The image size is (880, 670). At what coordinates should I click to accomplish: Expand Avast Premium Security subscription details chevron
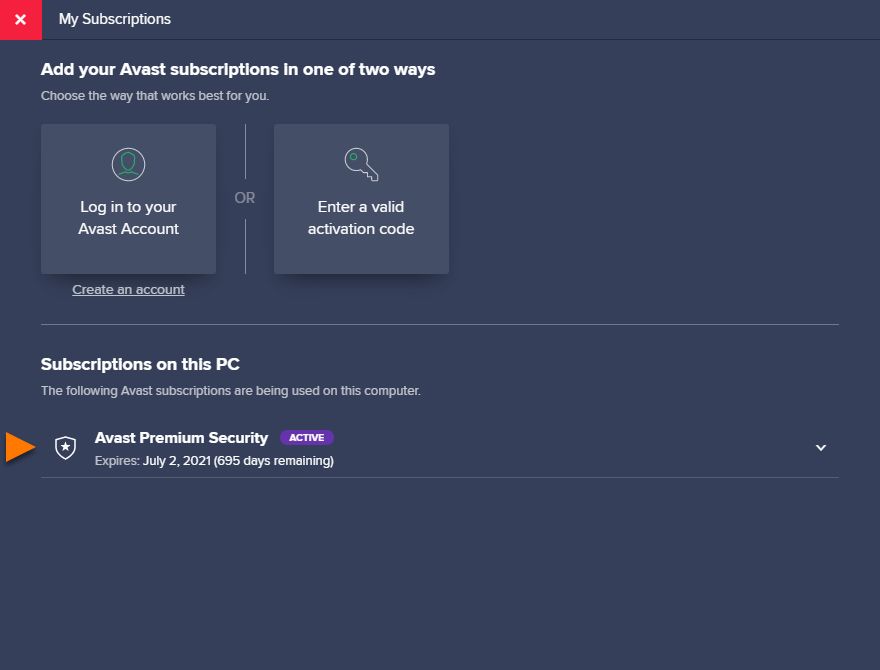(x=821, y=447)
